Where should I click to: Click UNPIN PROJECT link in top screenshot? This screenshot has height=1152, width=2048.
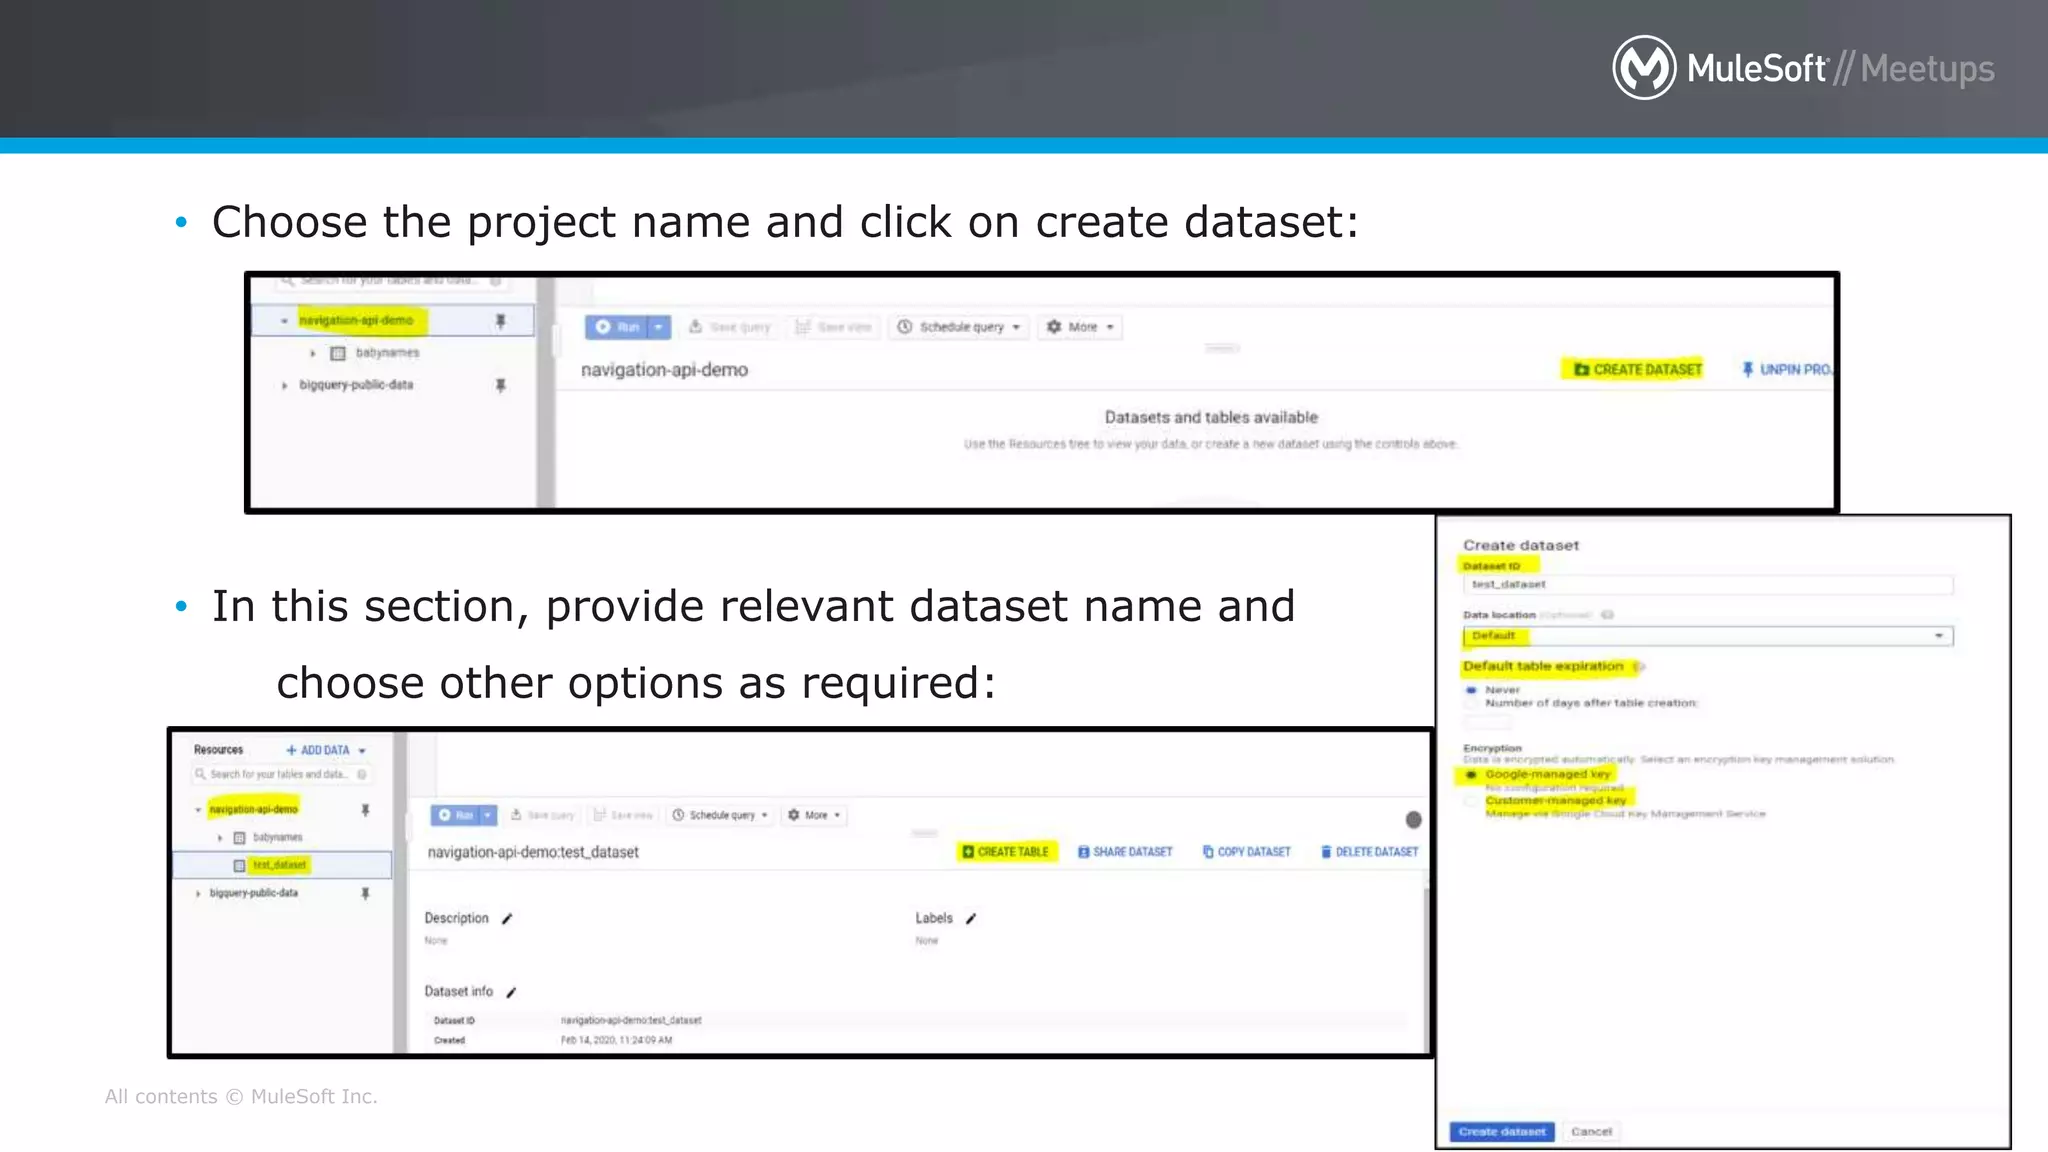point(1787,369)
